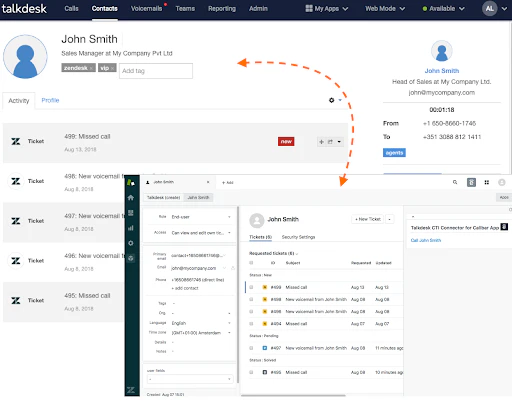The height and width of the screenshot is (407, 512).
Task: Select checkbox for ticket #499 Missed call
Action: coord(251,287)
